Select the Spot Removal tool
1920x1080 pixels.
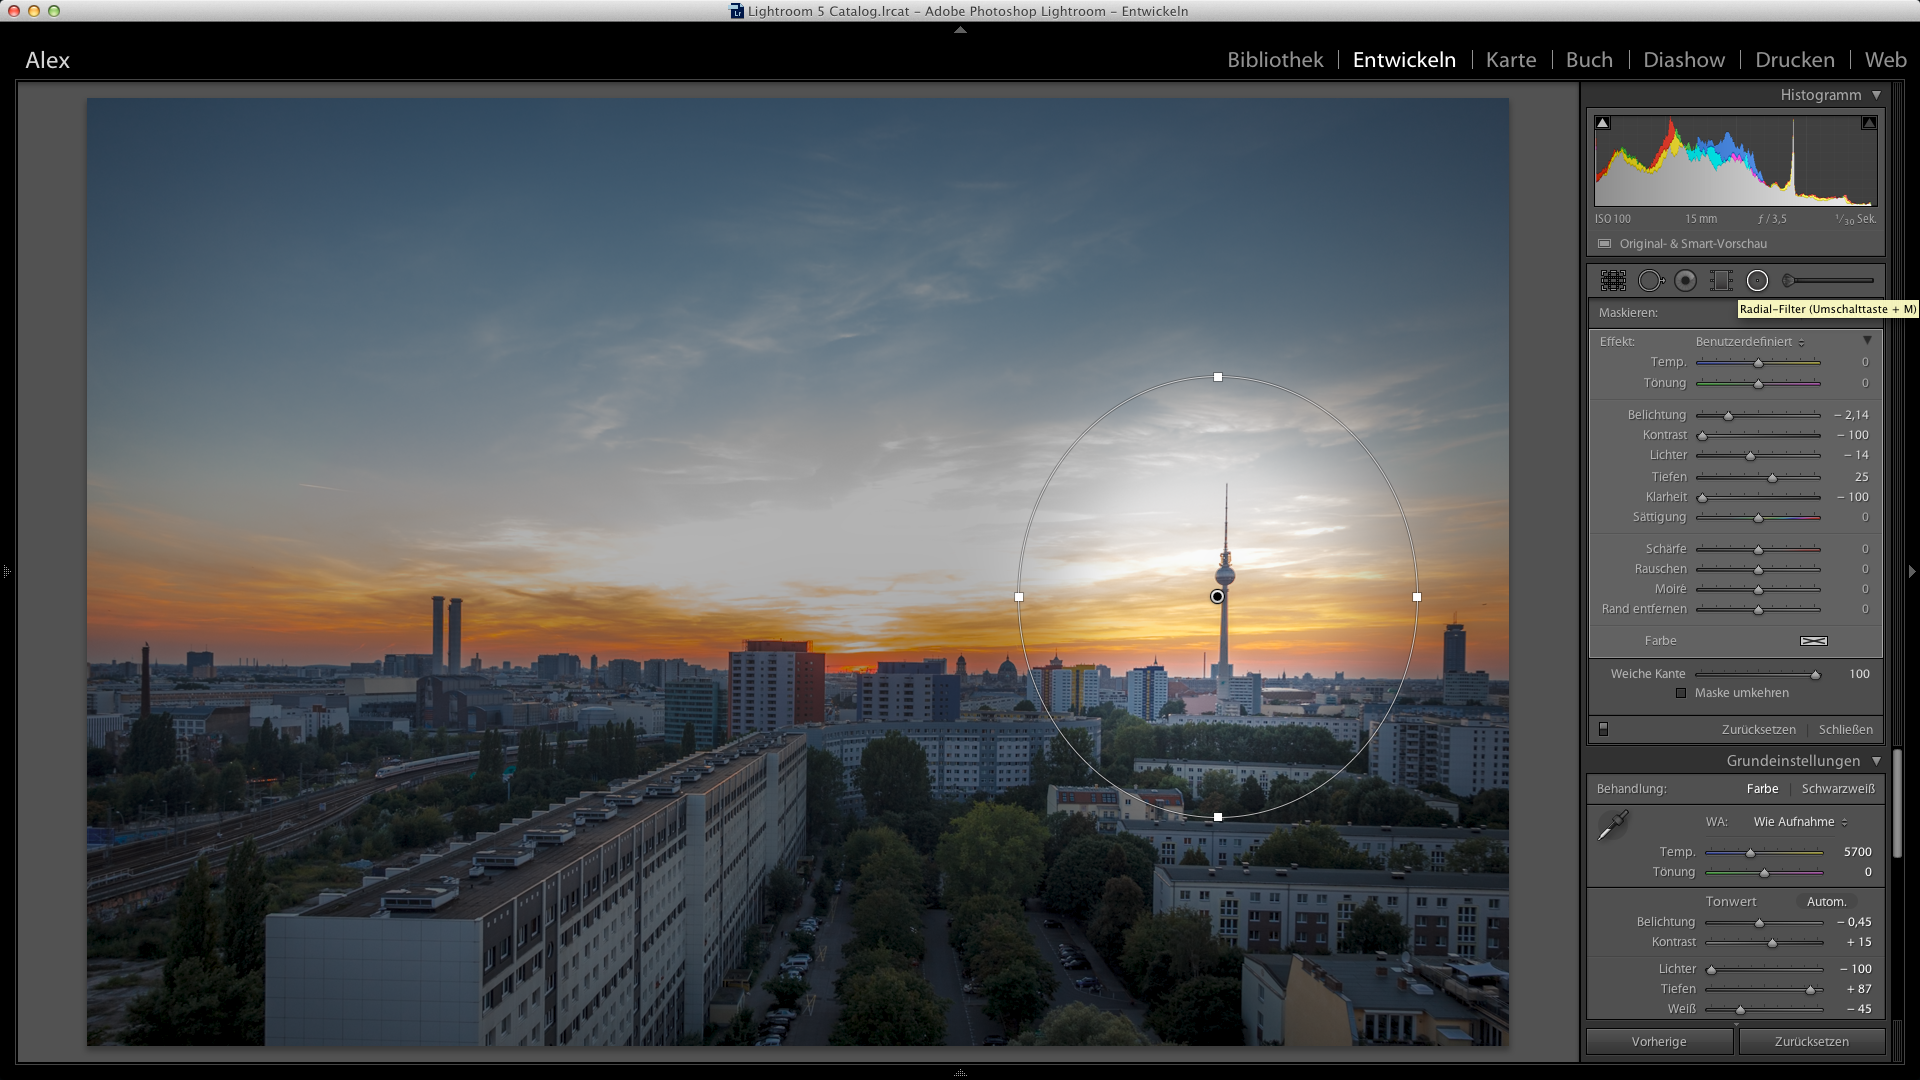(x=1650, y=281)
